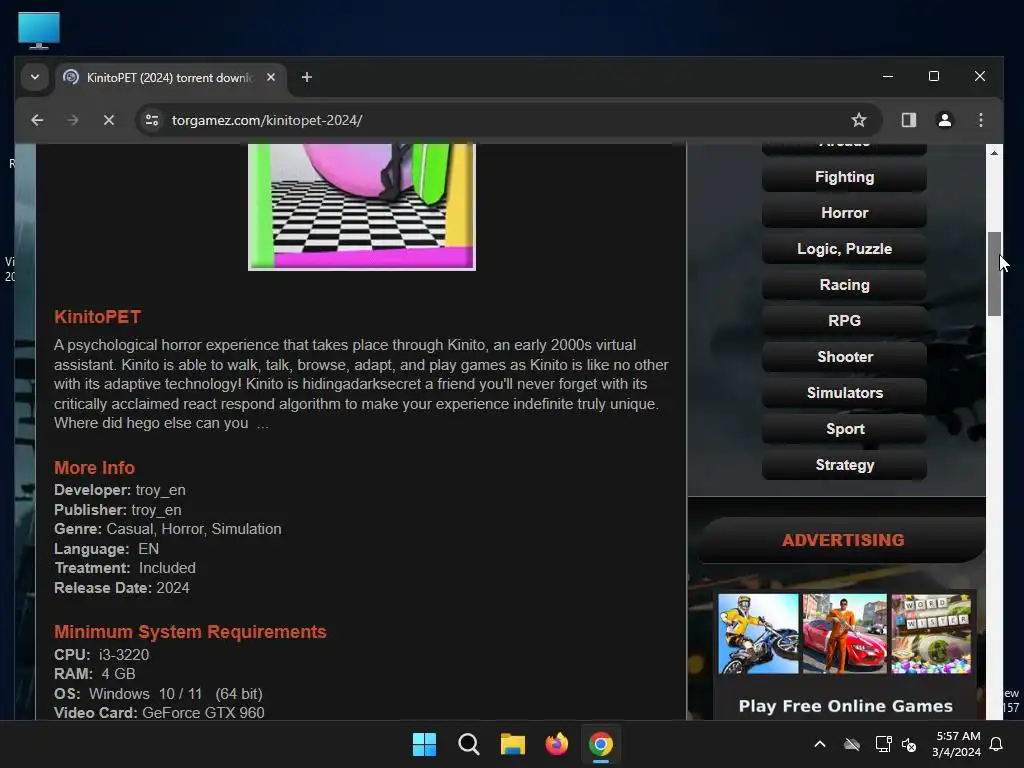
Task: Open a new browser tab
Action: click(x=306, y=77)
